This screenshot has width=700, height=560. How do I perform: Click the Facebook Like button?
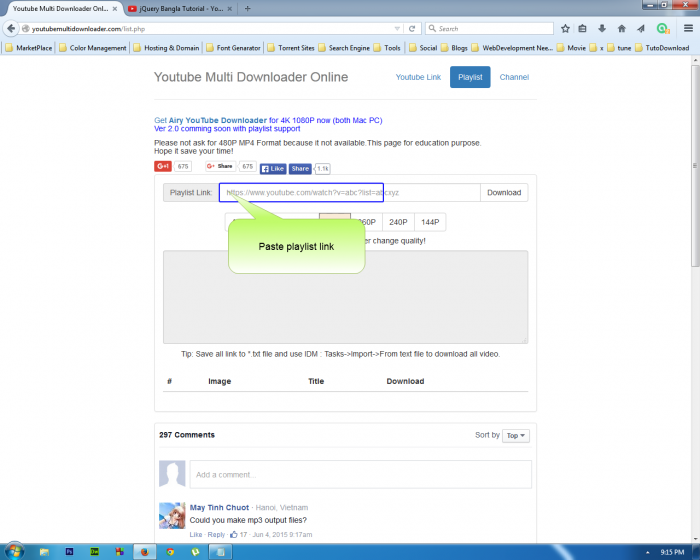click(x=273, y=169)
